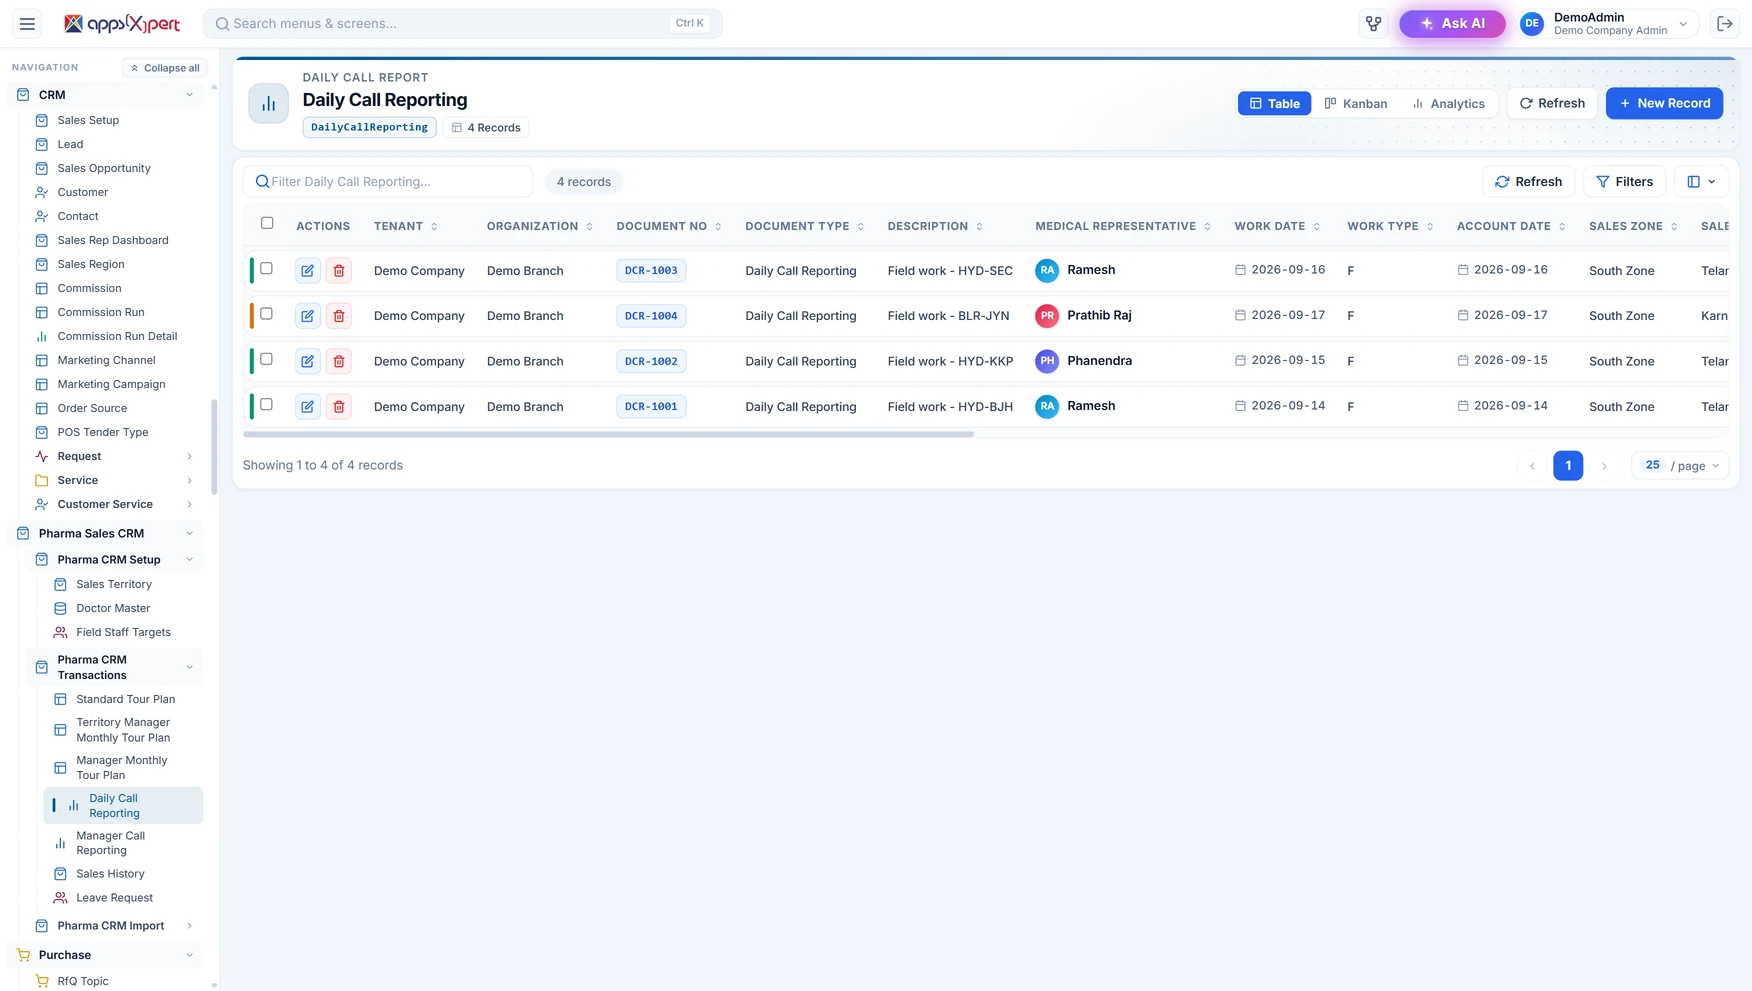Click the horizontal table scrollbar
The height and width of the screenshot is (991, 1752).
(x=608, y=435)
